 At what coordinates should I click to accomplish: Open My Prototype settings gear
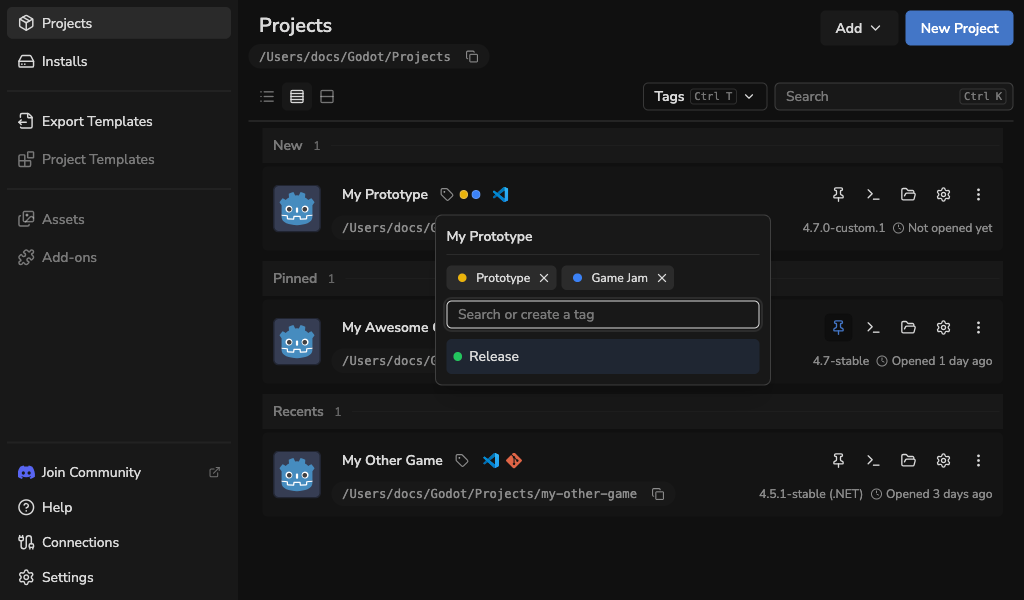[943, 195]
